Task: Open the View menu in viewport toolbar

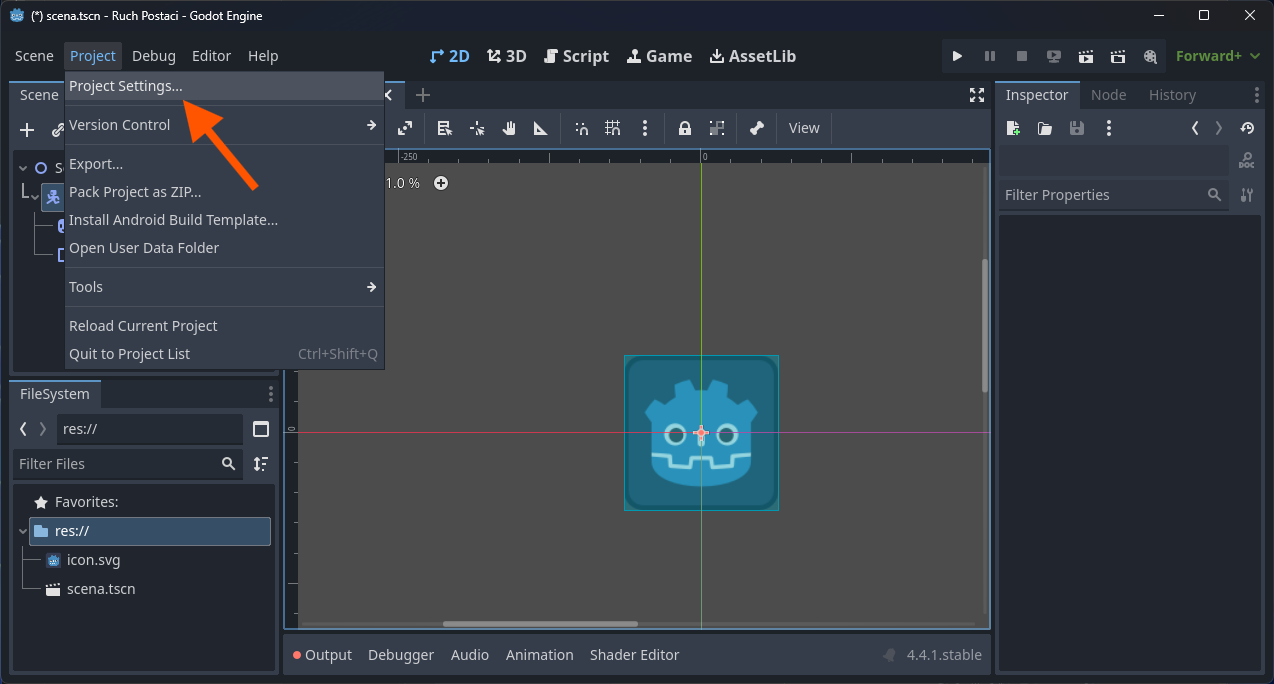Action: [x=804, y=128]
